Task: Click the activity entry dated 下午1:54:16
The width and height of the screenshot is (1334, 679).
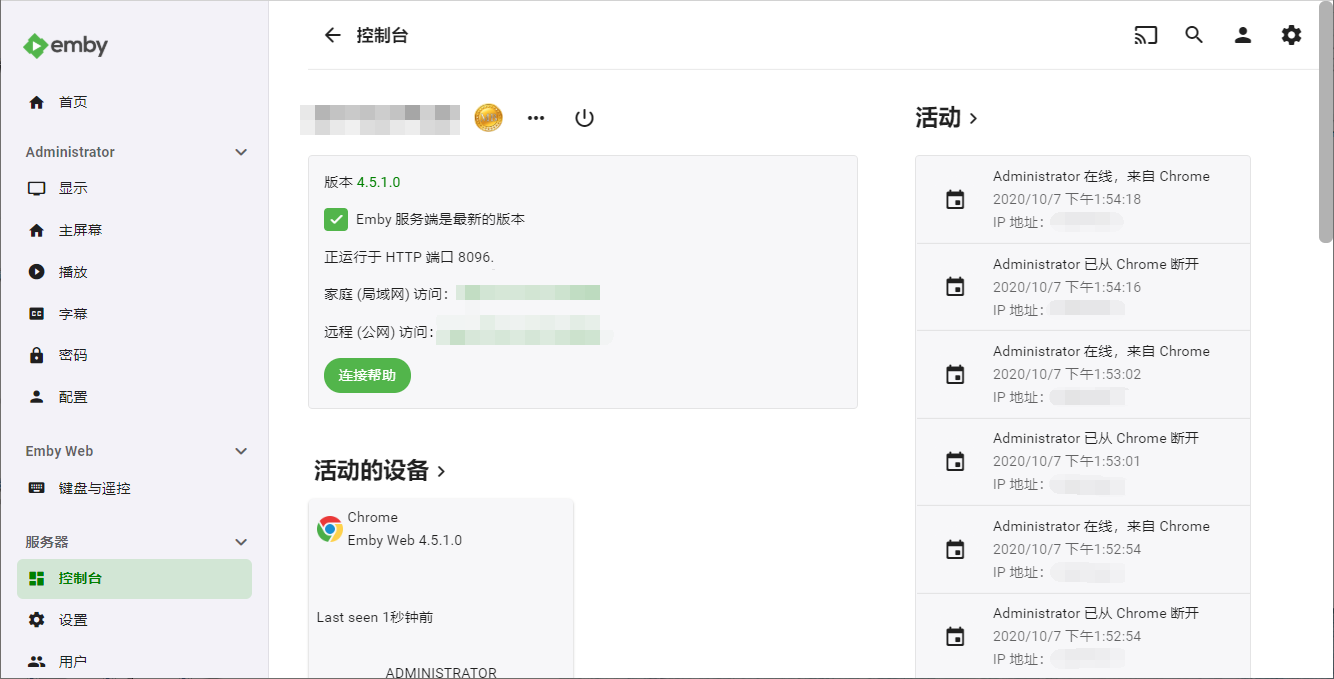Action: 1083,287
